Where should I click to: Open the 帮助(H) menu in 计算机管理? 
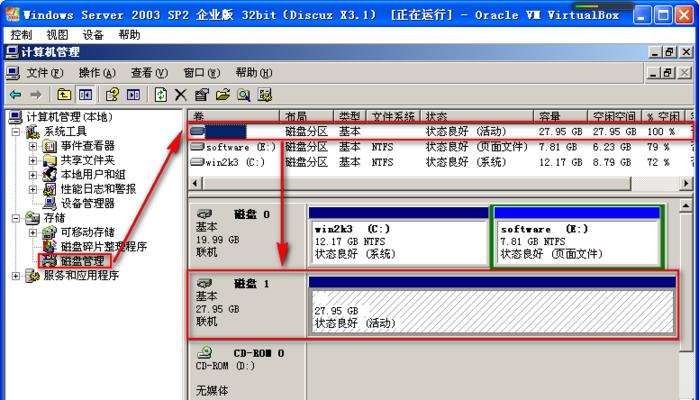[x=254, y=73]
